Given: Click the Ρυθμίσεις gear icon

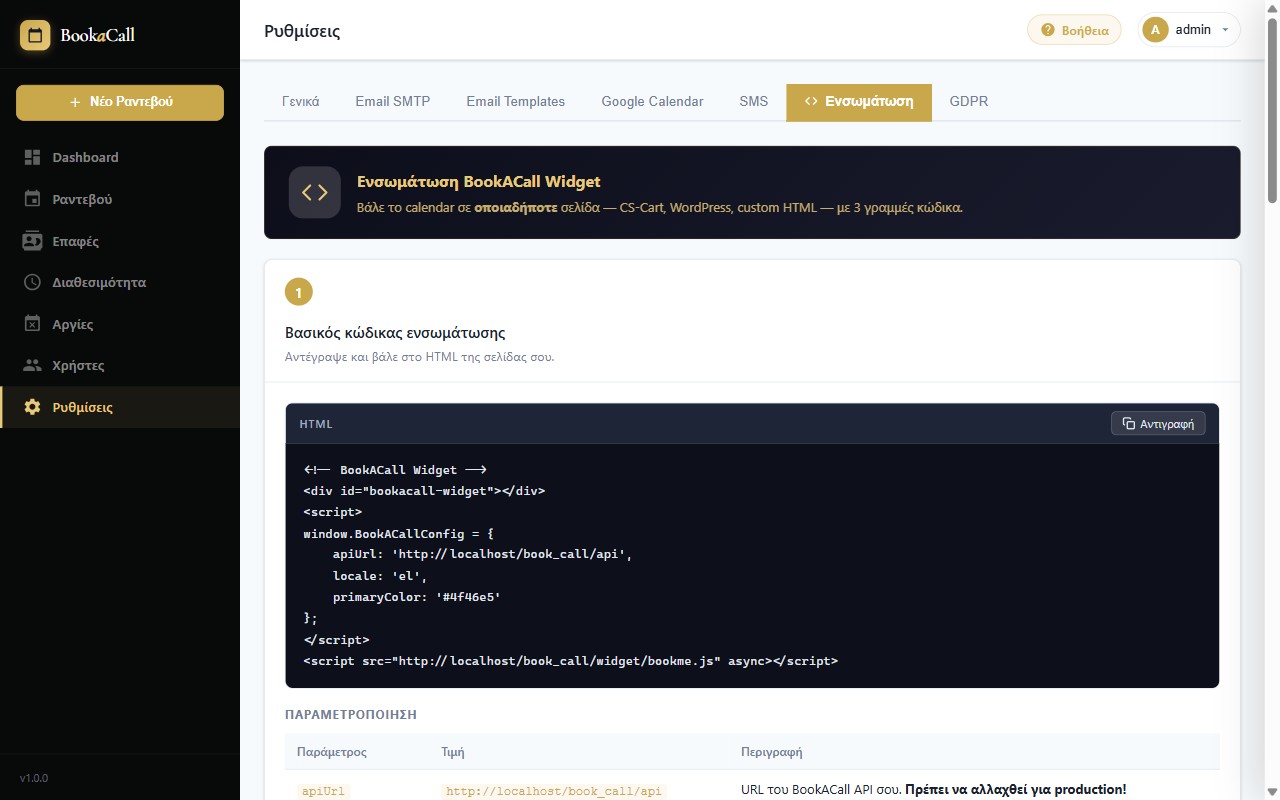Looking at the screenshot, I should (32, 407).
